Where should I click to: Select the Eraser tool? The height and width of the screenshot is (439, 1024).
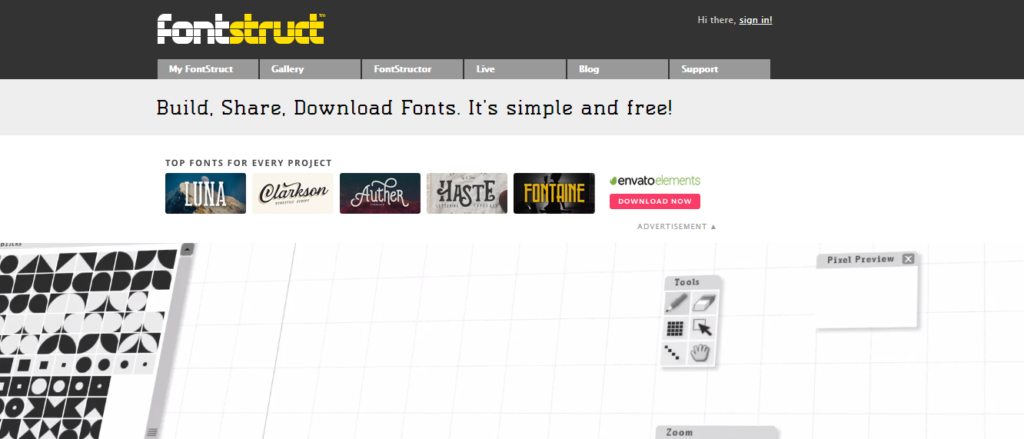[x=704, y=303]
